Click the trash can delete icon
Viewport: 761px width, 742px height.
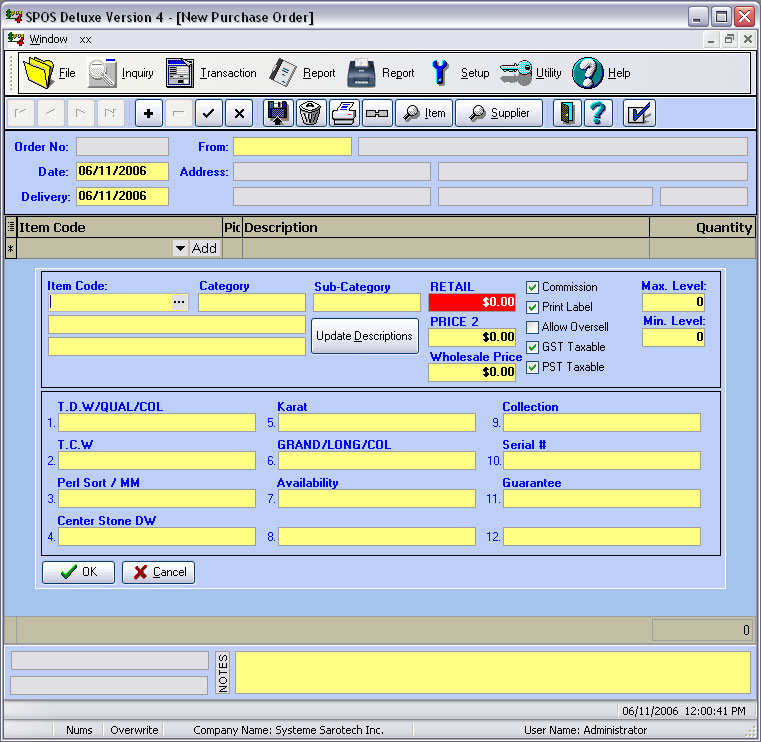tap(310, 113)
